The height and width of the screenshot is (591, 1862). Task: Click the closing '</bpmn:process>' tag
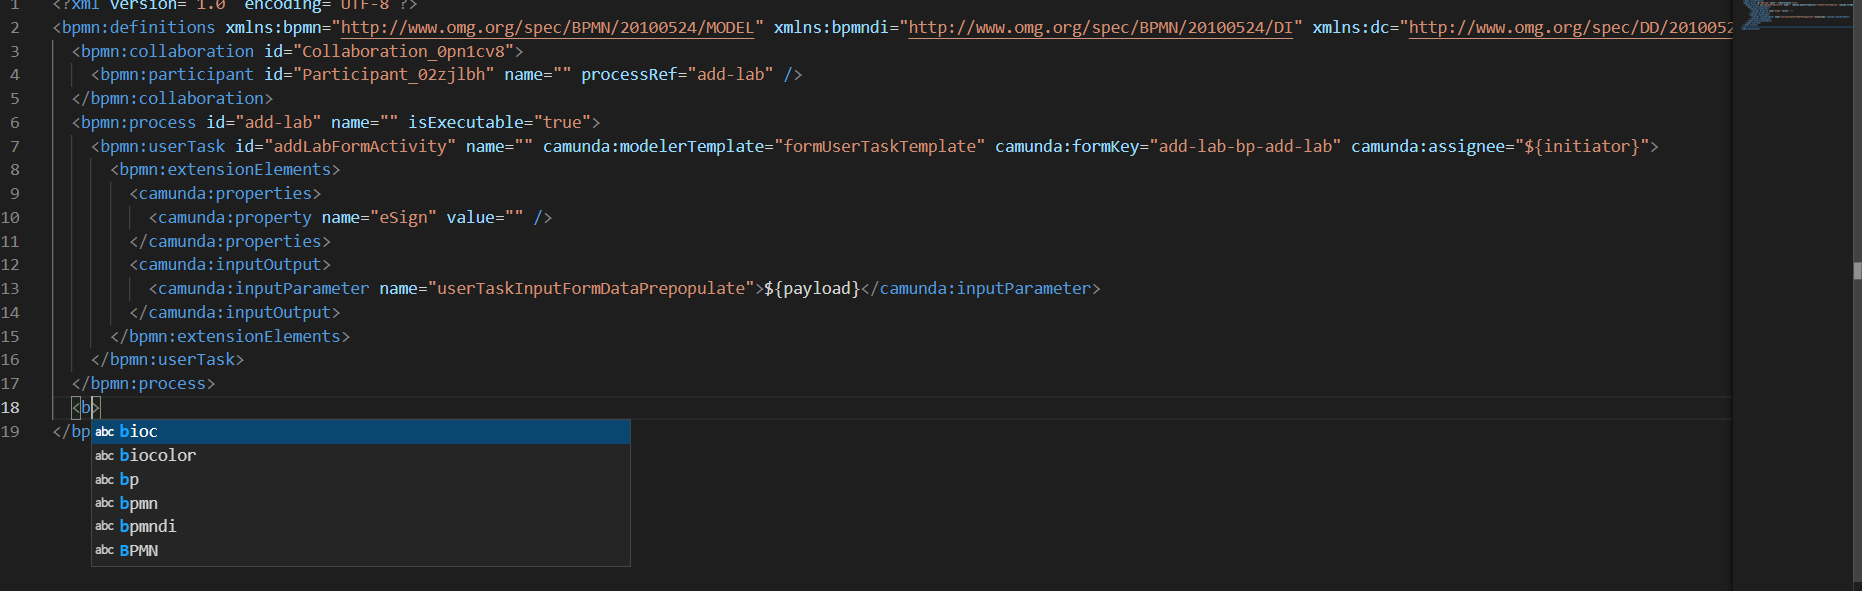pos(143,383)
